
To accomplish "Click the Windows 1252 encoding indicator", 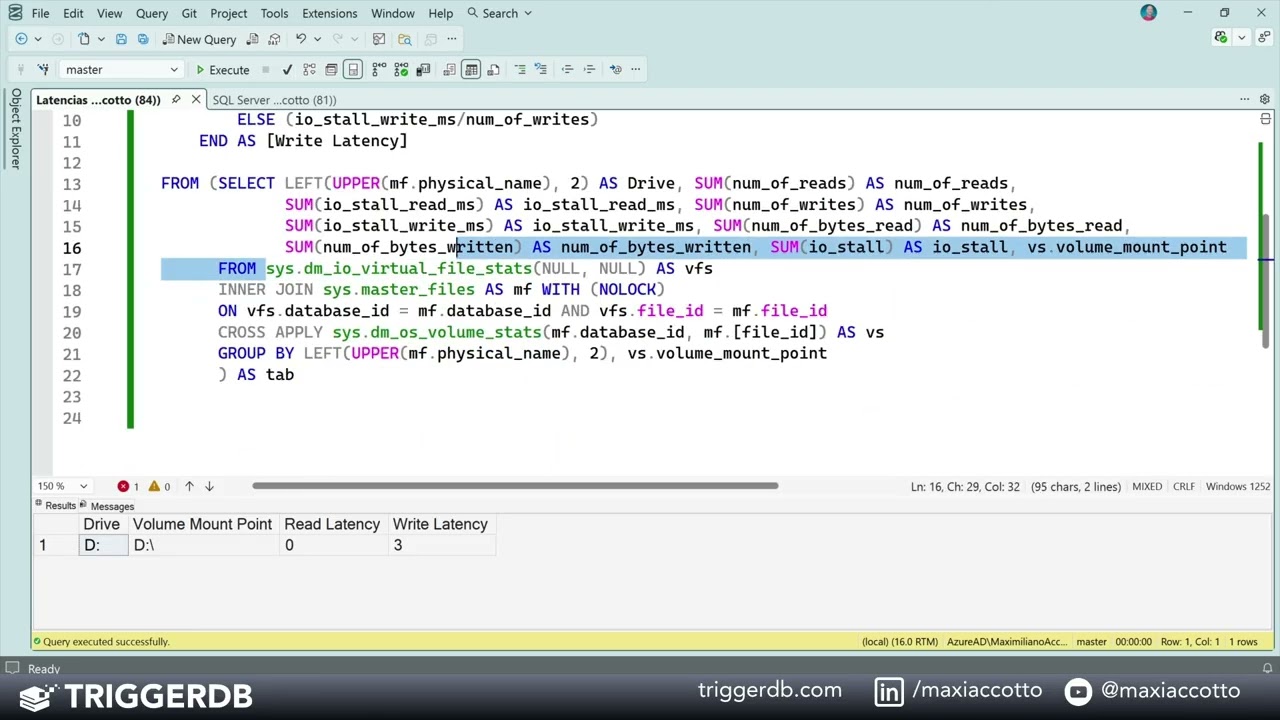I will click(x=1238, y=486).
